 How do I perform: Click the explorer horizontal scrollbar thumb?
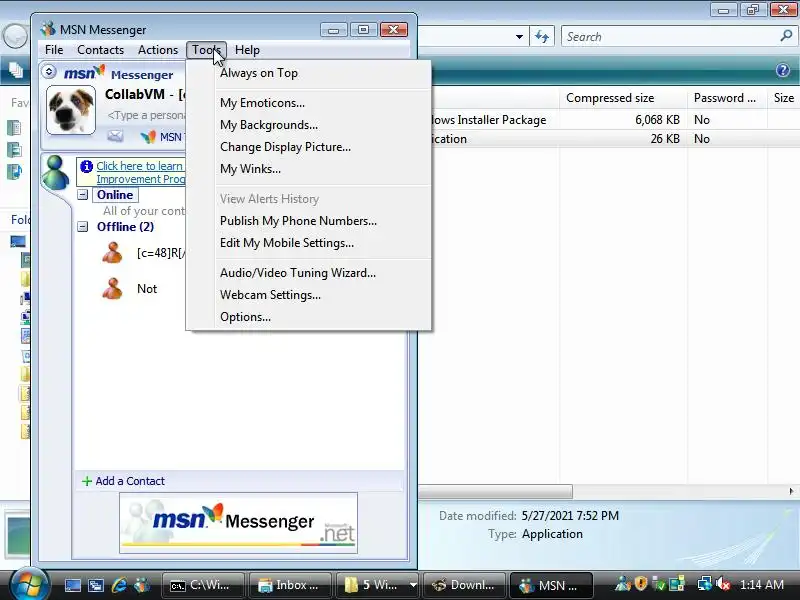tap(495, 491)
